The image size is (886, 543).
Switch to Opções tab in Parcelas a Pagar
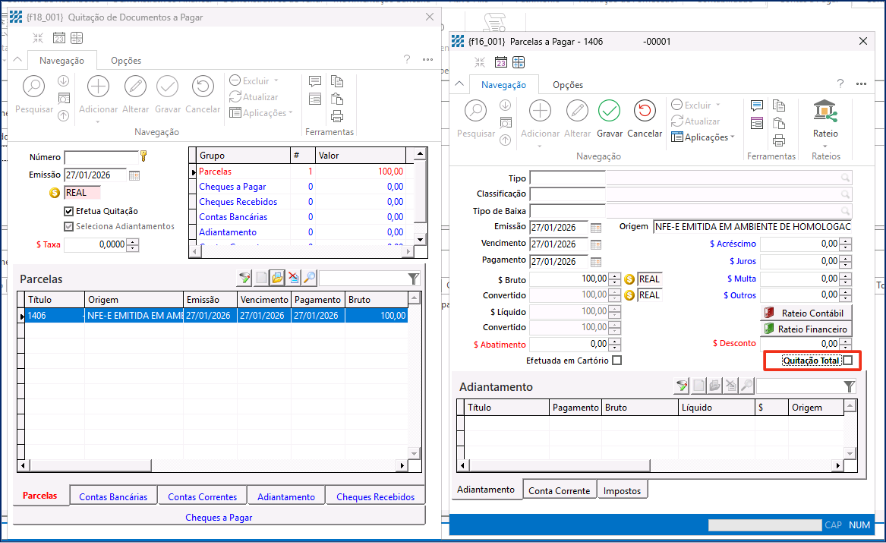point(568,85)
